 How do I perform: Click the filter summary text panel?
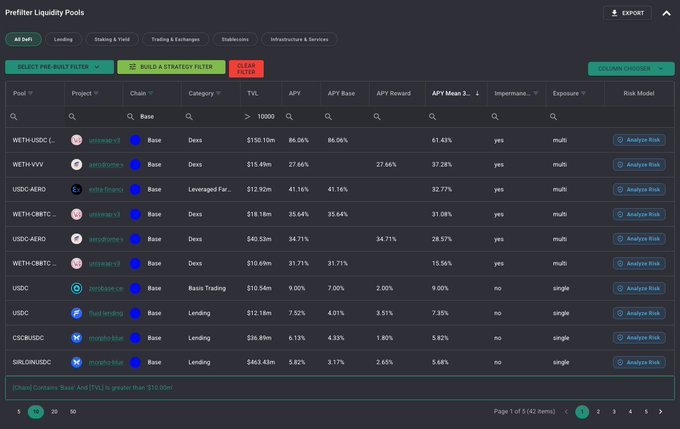click(x=340, y=387)
